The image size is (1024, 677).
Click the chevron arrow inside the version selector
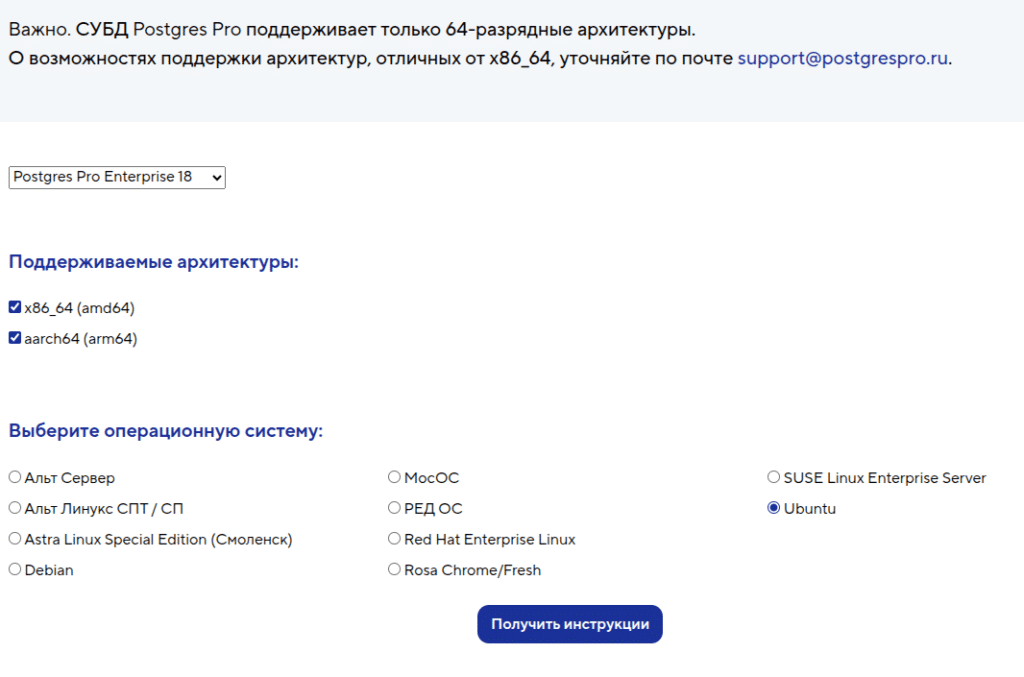click(215, 177)
